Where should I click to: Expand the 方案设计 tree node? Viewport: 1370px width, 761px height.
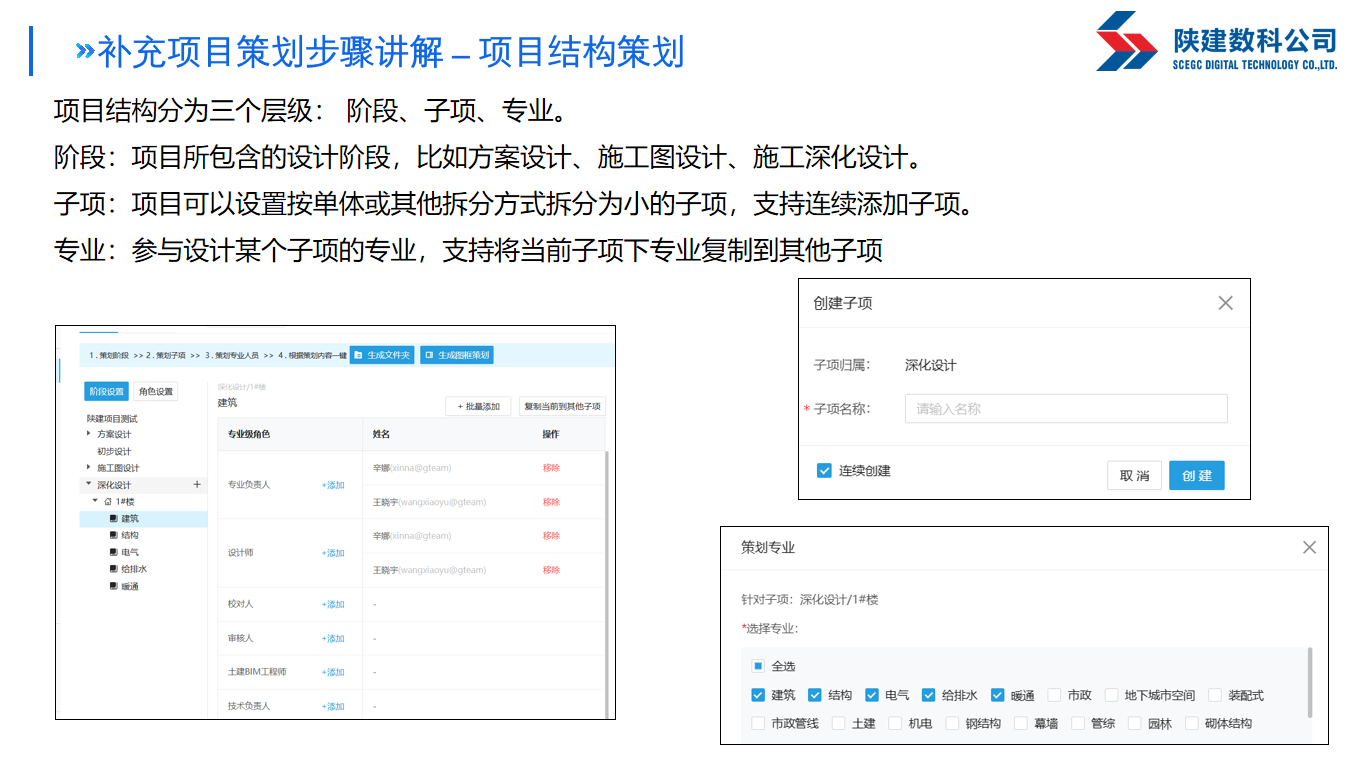(x=88, y=434)
